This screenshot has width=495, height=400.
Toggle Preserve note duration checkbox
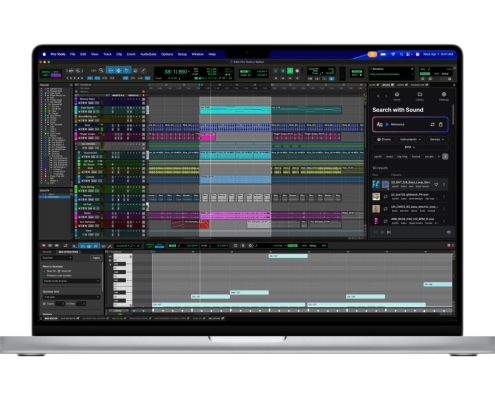click(44, 275)
